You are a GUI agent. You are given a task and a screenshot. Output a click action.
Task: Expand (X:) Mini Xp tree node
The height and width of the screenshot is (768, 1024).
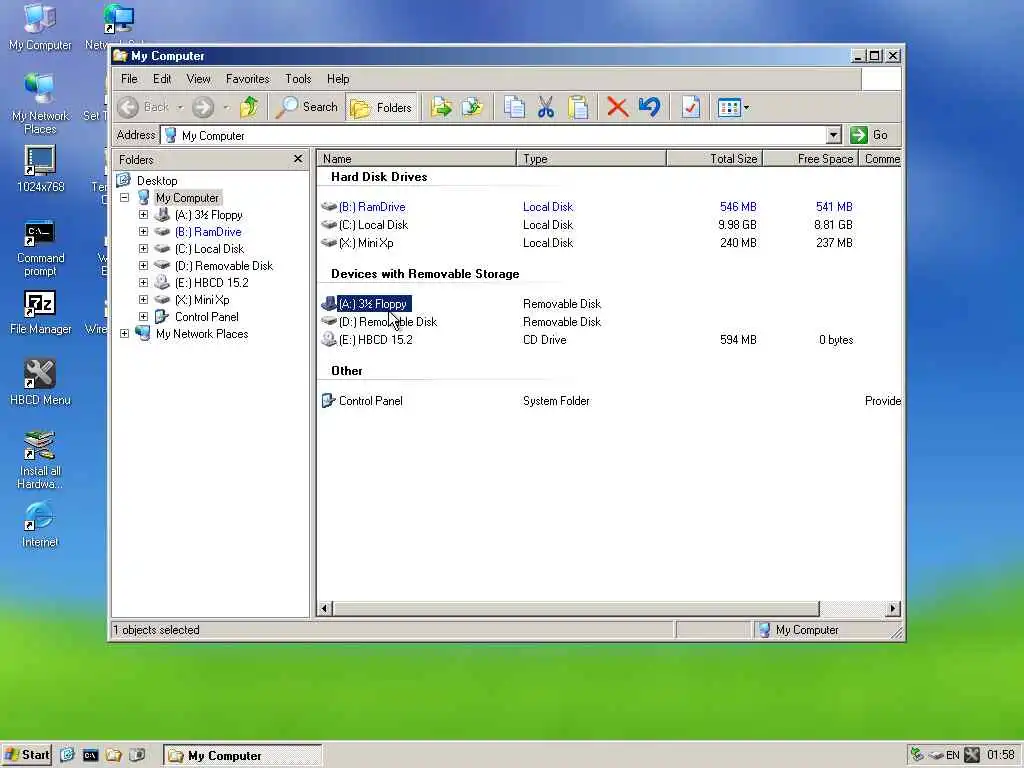pyautogui.click(x=143, y=299)
